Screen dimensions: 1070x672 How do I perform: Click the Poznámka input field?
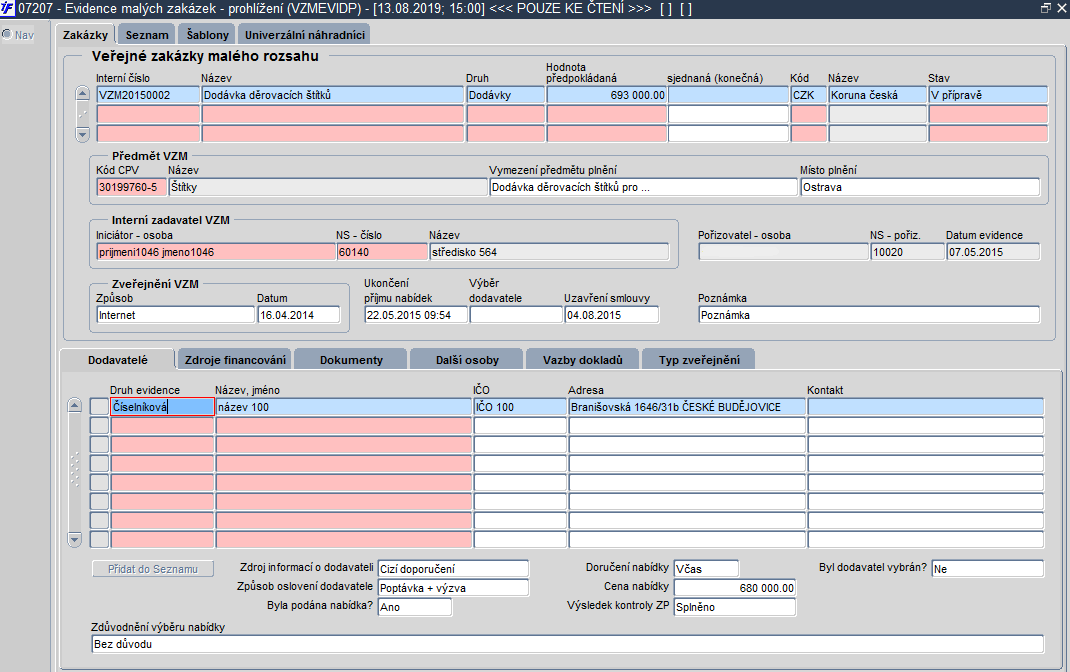click(x=869, y=315)
